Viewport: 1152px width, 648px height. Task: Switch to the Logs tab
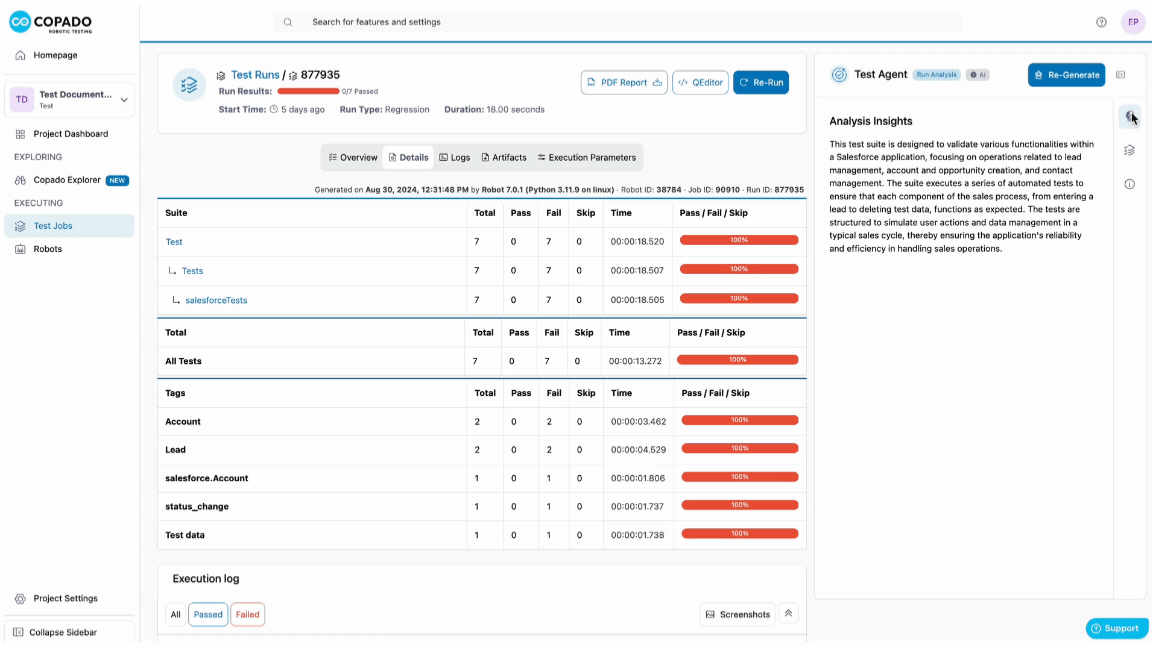coord(454,157)
